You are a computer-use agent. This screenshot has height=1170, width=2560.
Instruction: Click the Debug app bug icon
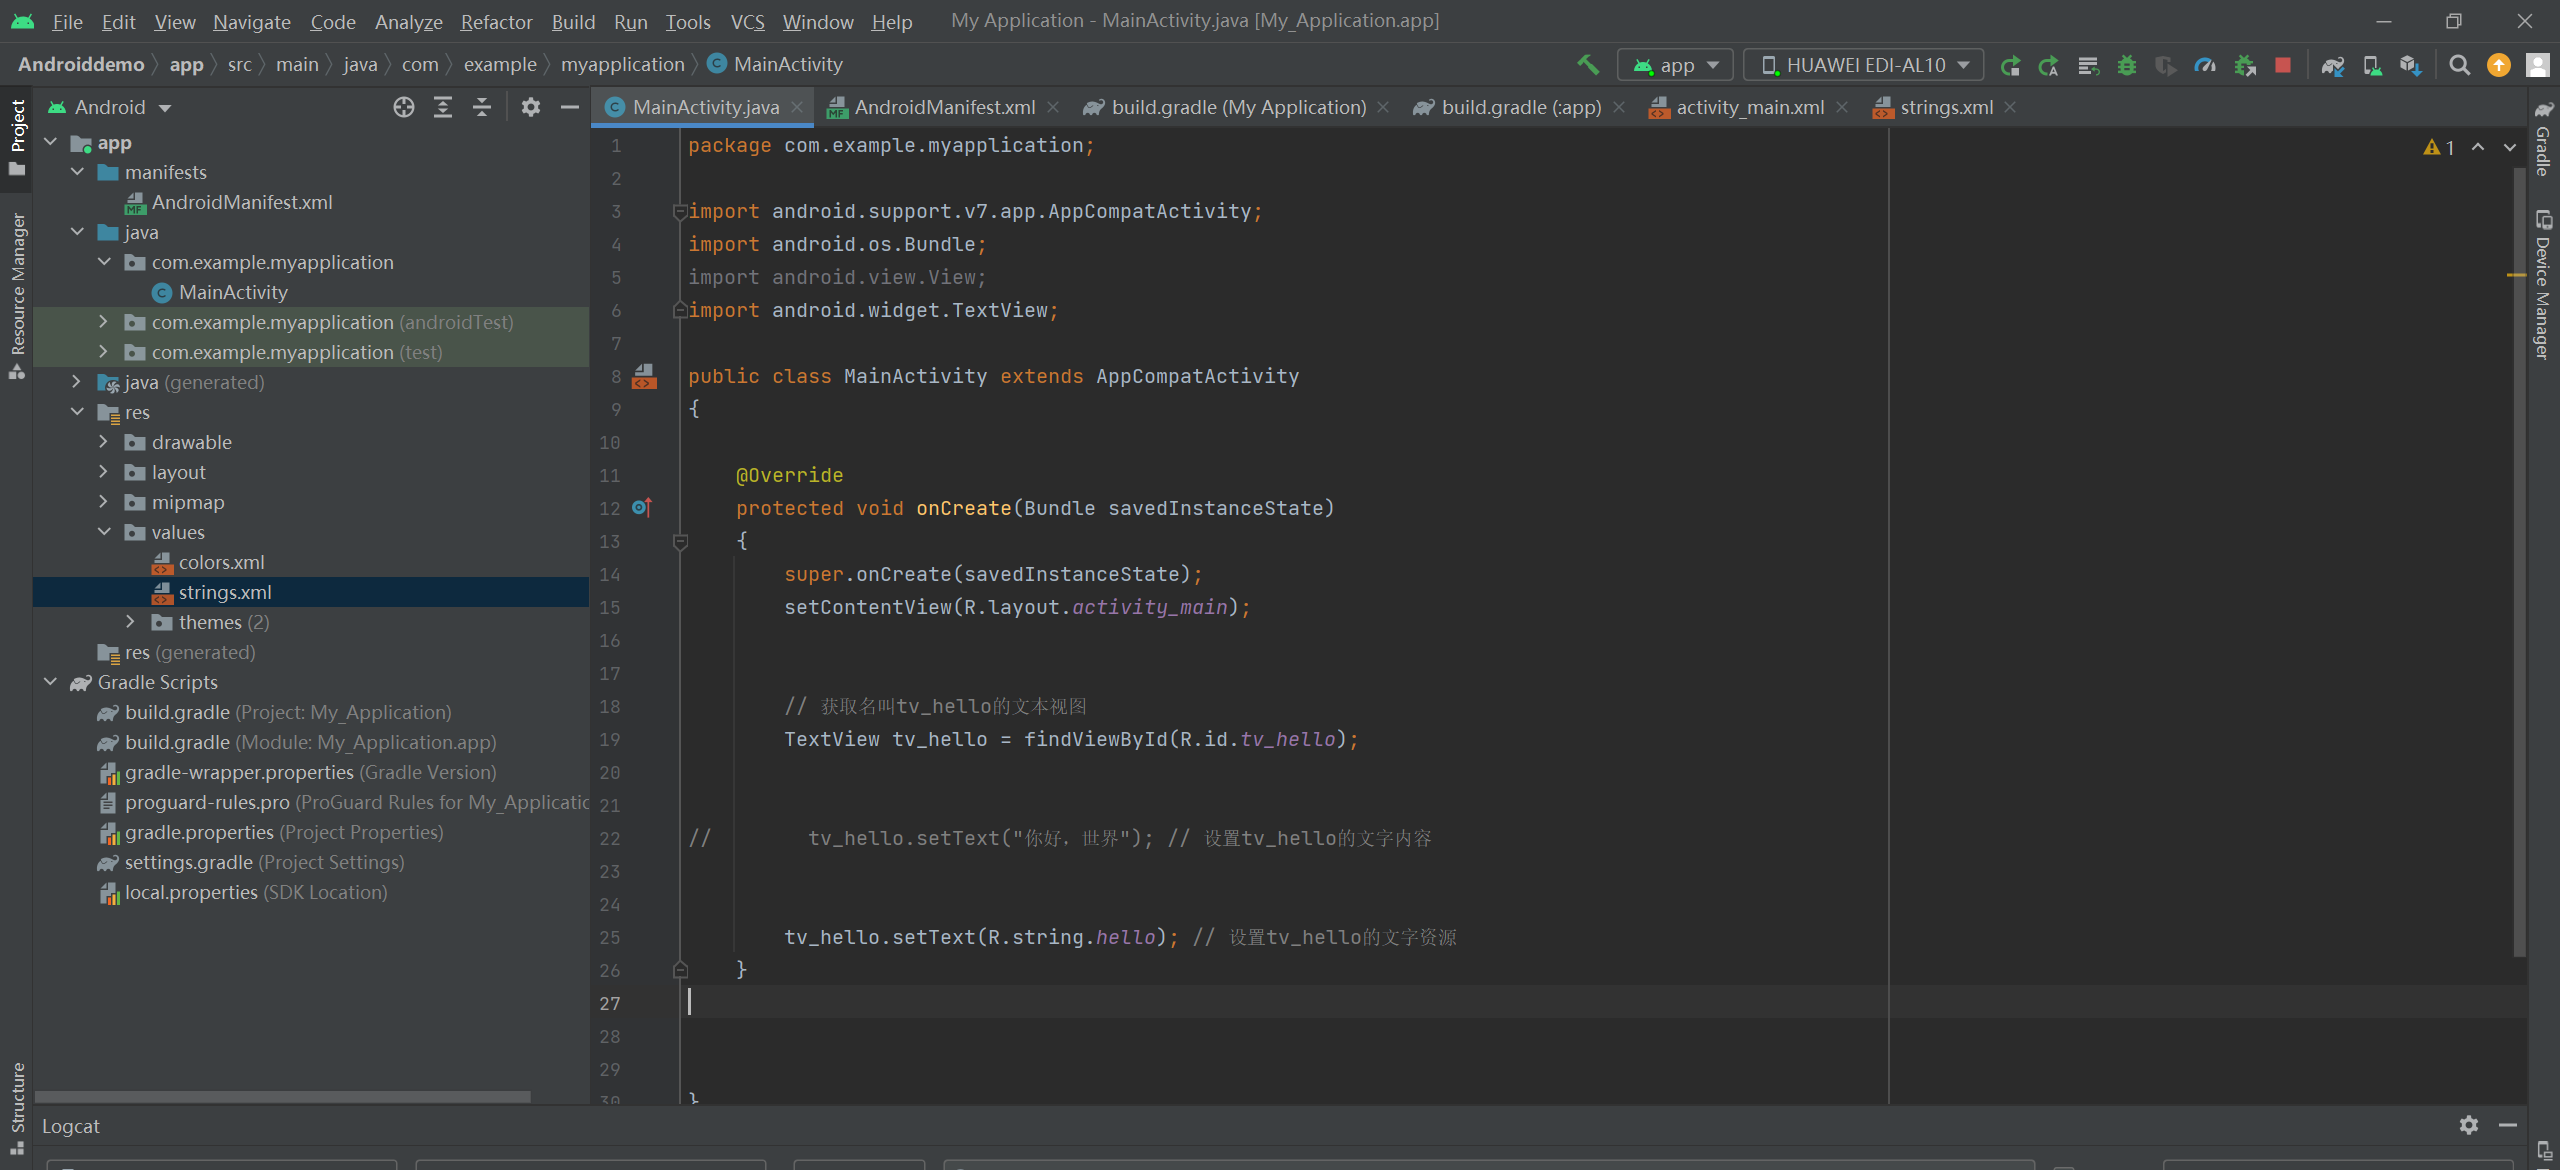coord(2127,65)
